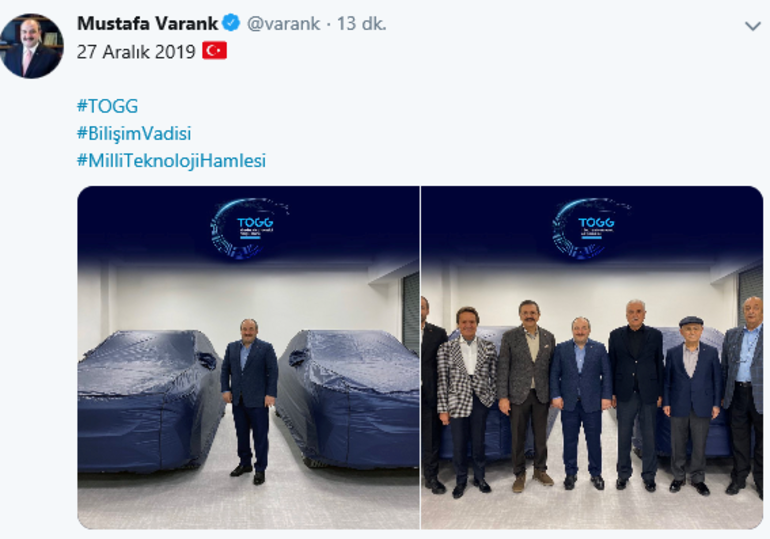This screenshot has width=770, height=539.
Task: Click the man standing between covered cars
Action: (249, 402)
